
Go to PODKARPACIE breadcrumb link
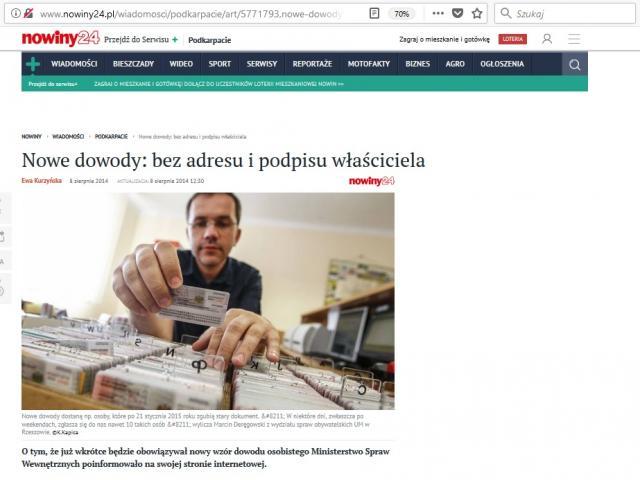[x=111, y=136]
